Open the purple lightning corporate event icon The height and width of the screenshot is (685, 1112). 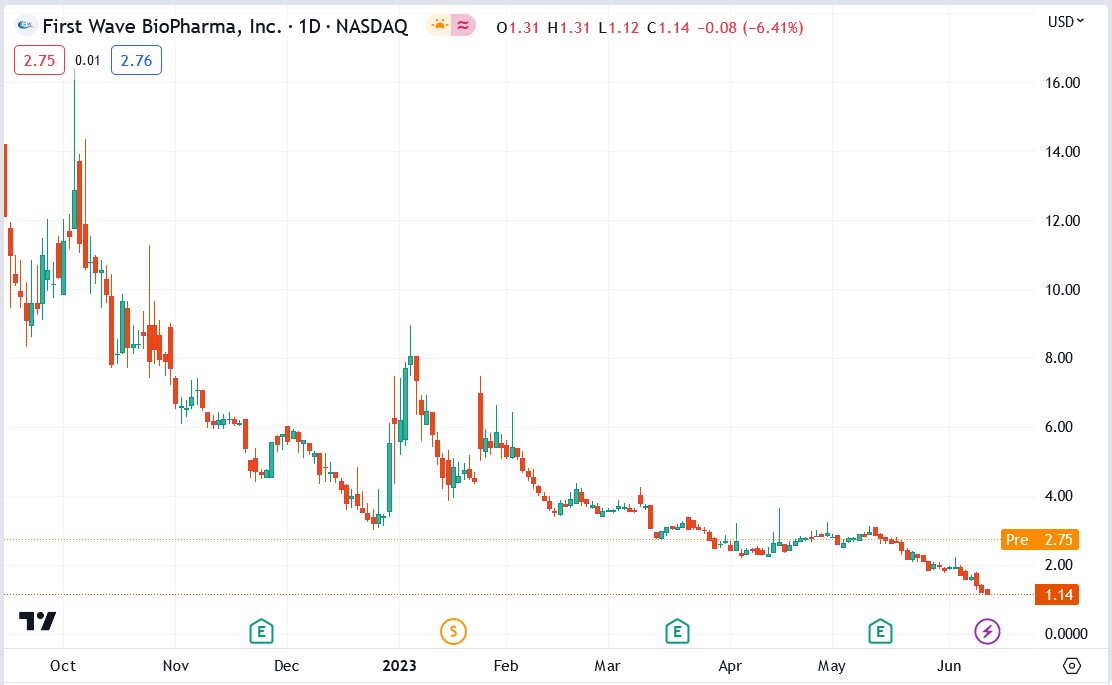pos(987,631)
